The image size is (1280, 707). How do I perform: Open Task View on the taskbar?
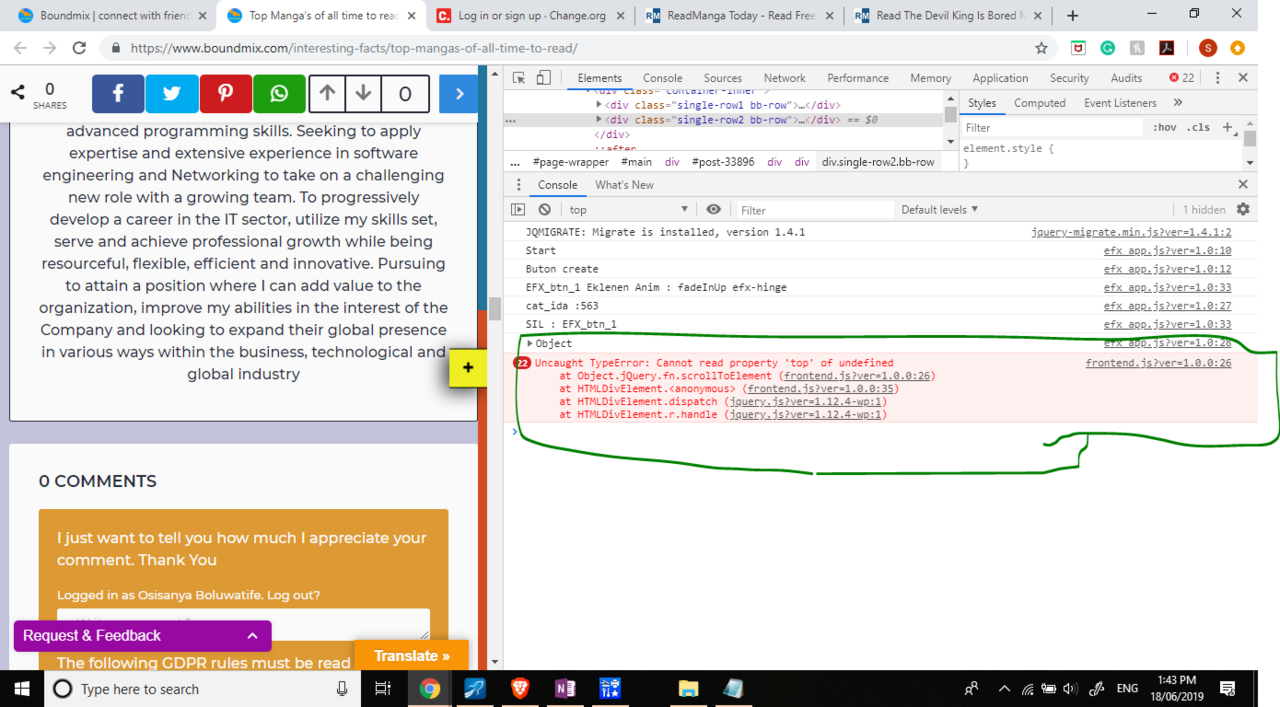382,689
